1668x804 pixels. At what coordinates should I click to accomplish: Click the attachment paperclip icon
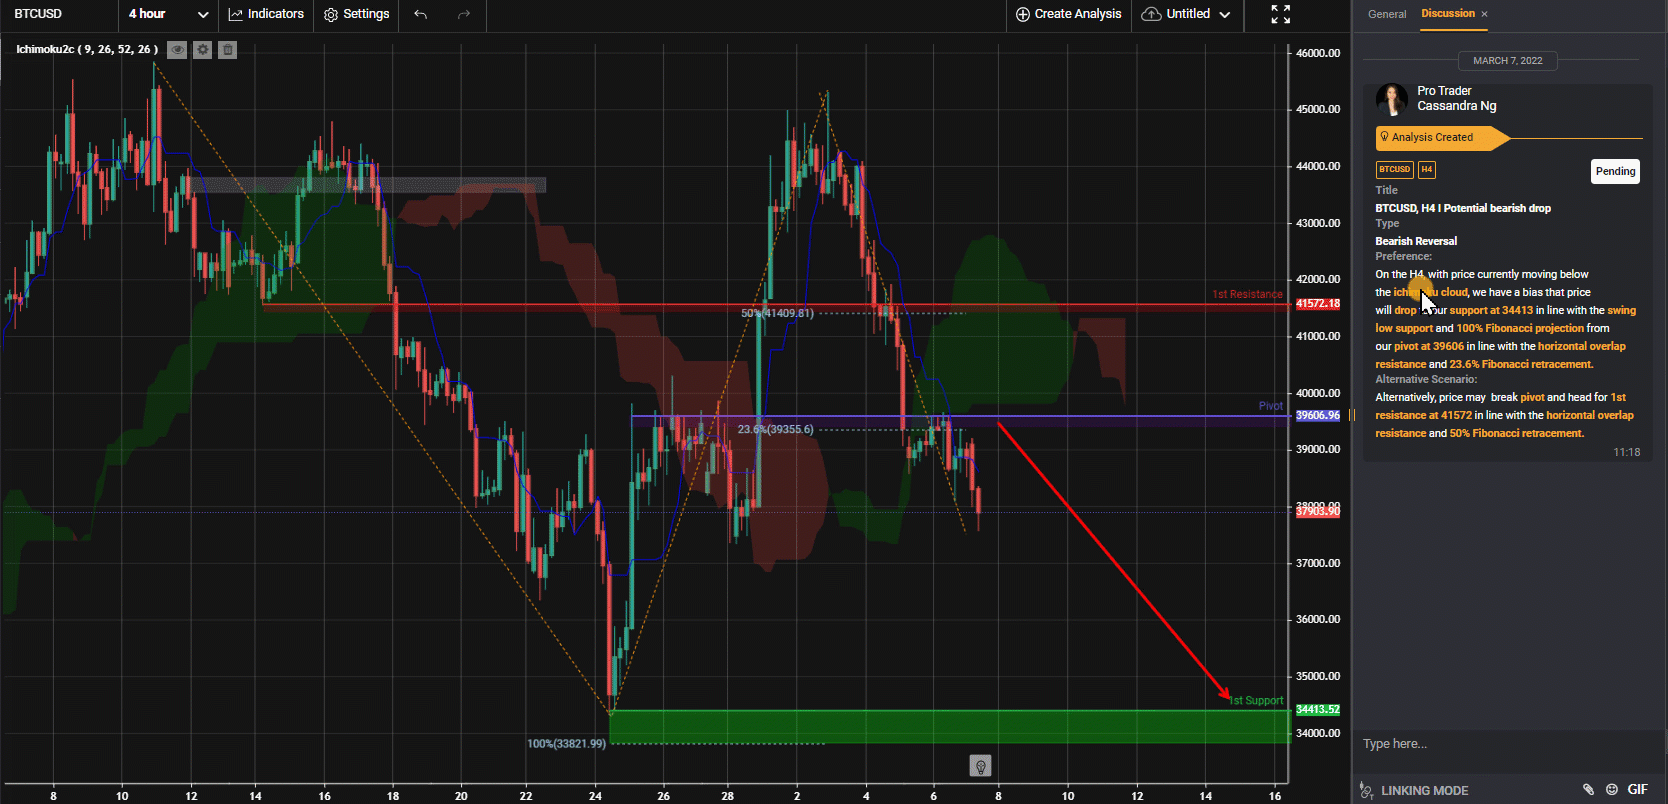[x=1588, y=789]
